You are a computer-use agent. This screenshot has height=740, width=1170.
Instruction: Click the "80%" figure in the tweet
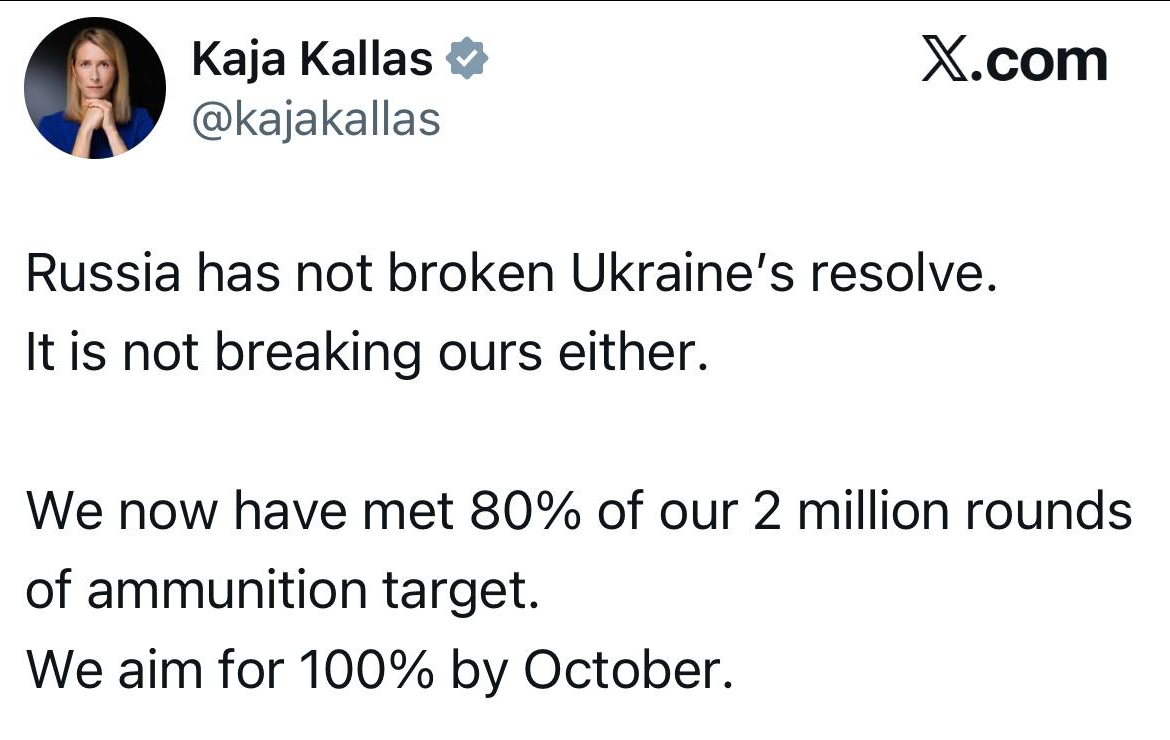525,512
